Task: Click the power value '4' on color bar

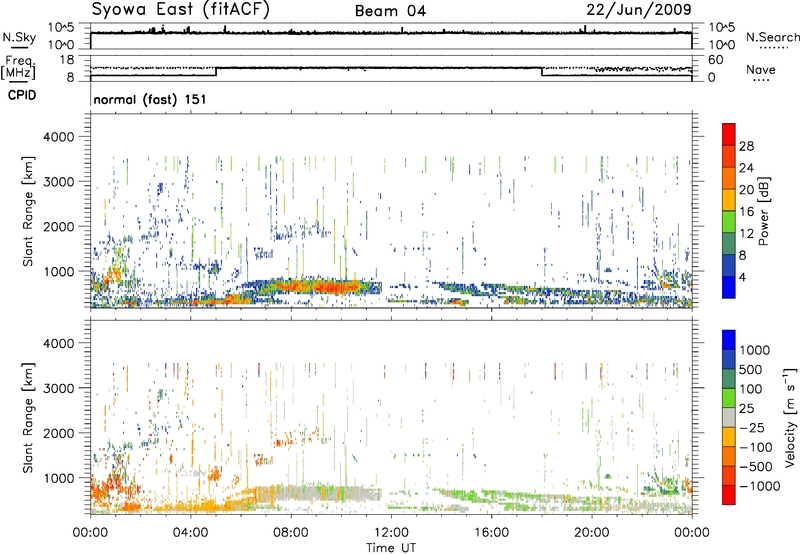Action: point(742,277)
